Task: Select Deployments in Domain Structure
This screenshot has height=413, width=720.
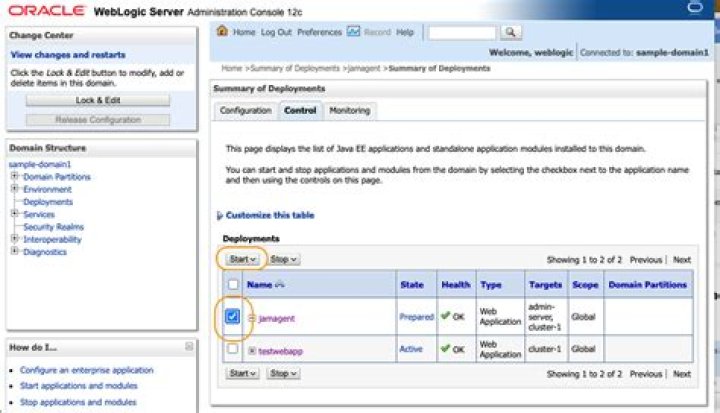Action: click(x=48, y=202)
